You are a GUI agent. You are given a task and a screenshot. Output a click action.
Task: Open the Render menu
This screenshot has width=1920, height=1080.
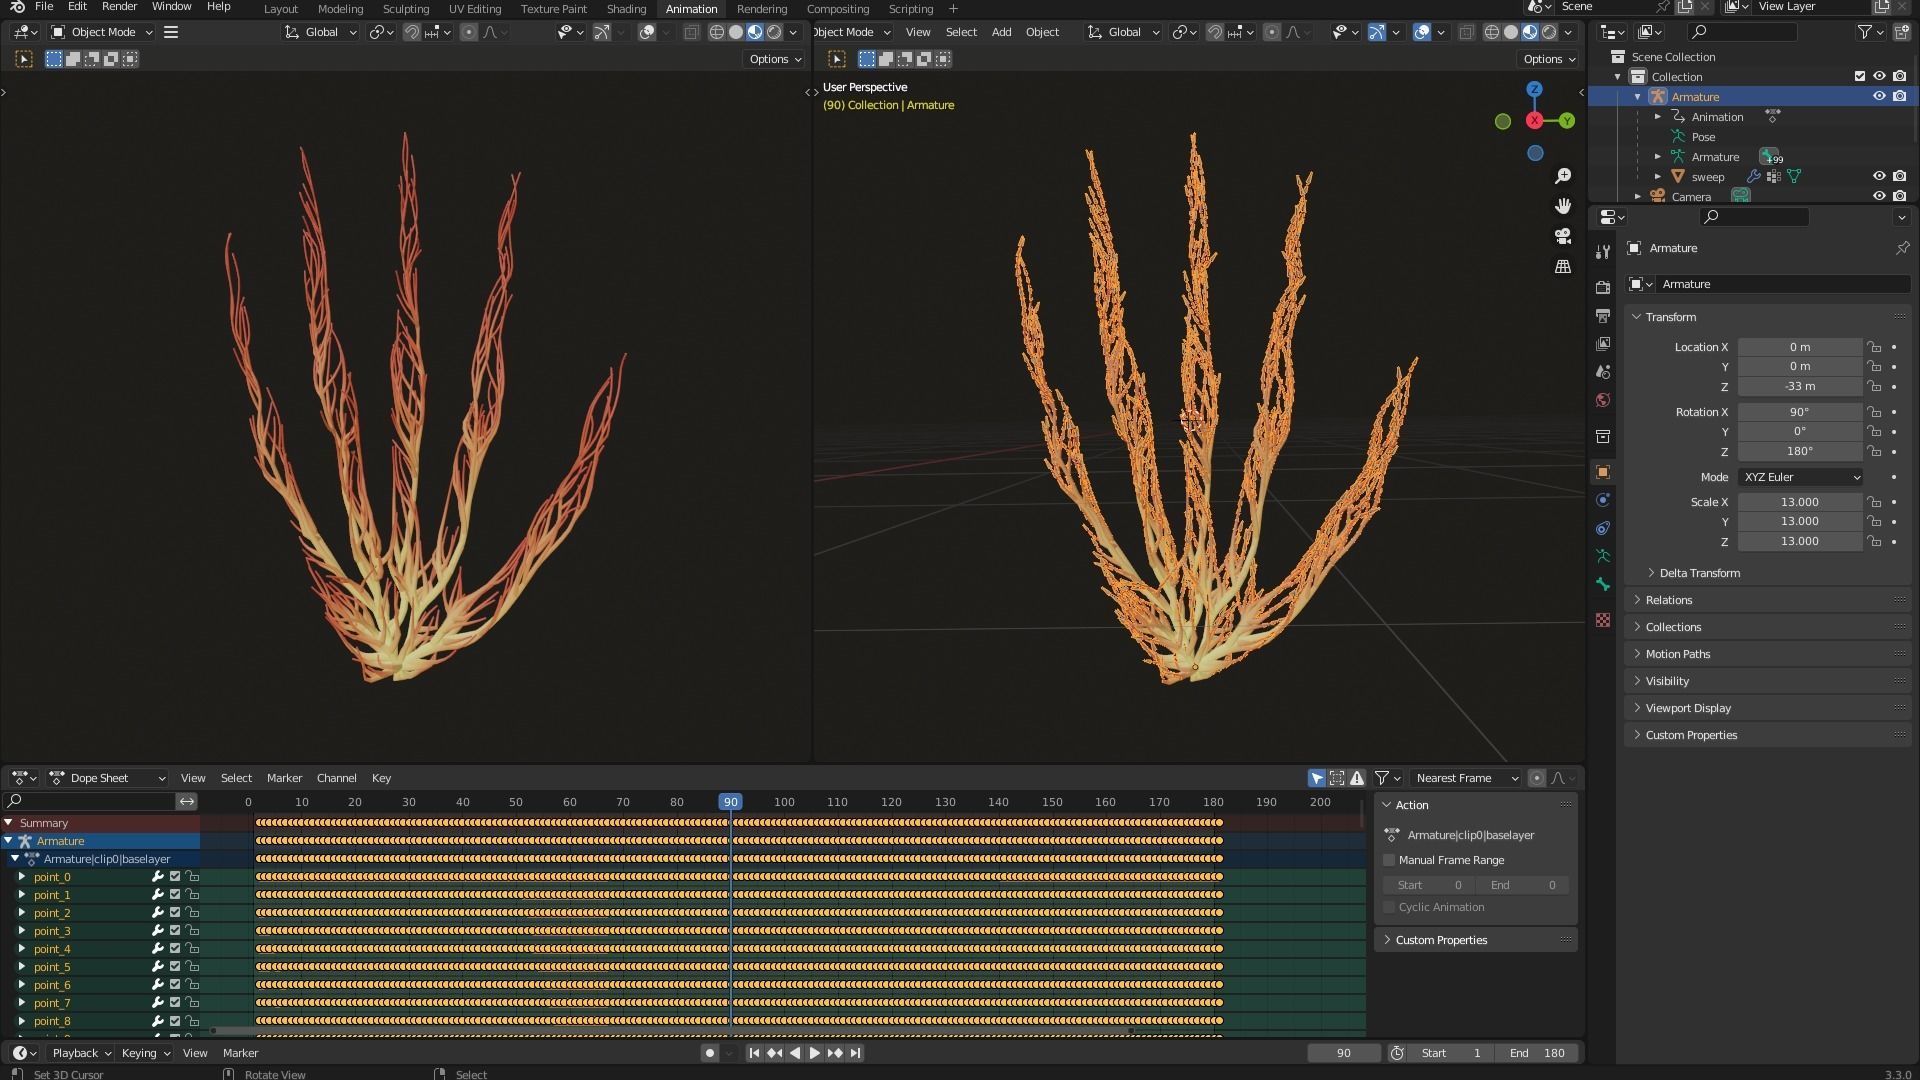[x=119, y=7]
